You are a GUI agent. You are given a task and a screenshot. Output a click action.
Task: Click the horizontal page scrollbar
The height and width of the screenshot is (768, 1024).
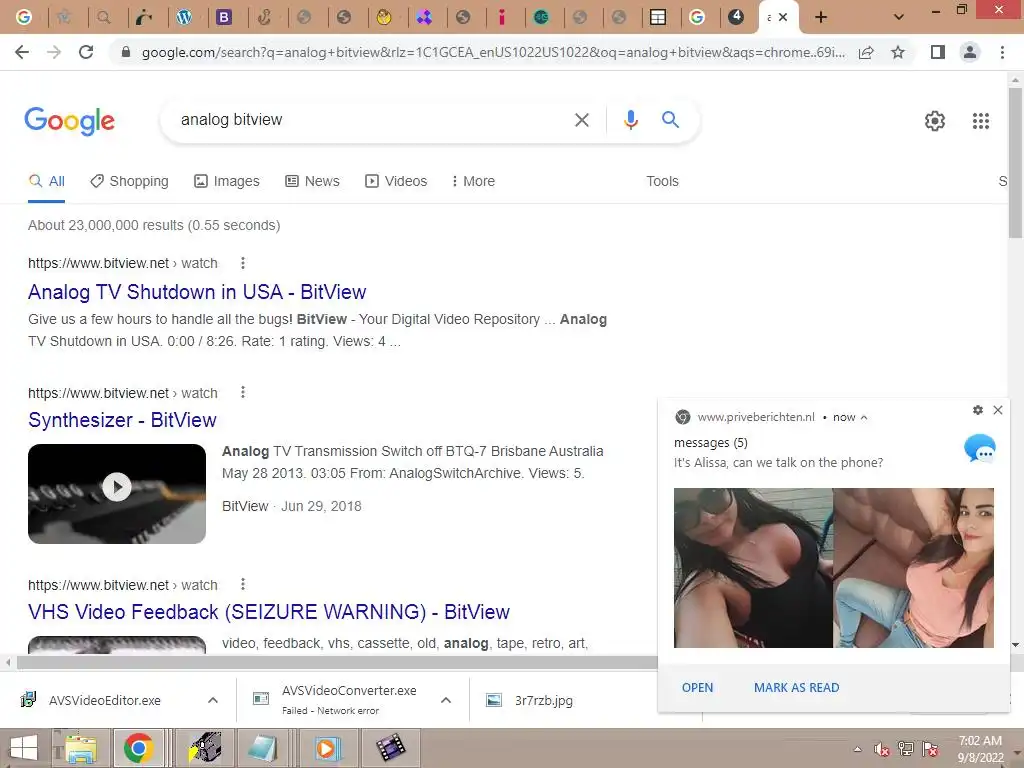click(x=337, y=663)
